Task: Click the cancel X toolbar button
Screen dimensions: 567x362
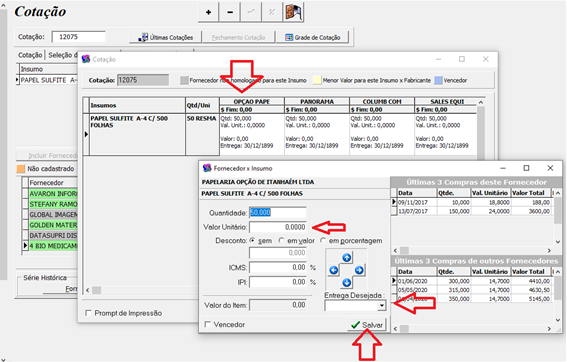Action: click(x=272, y=12)
